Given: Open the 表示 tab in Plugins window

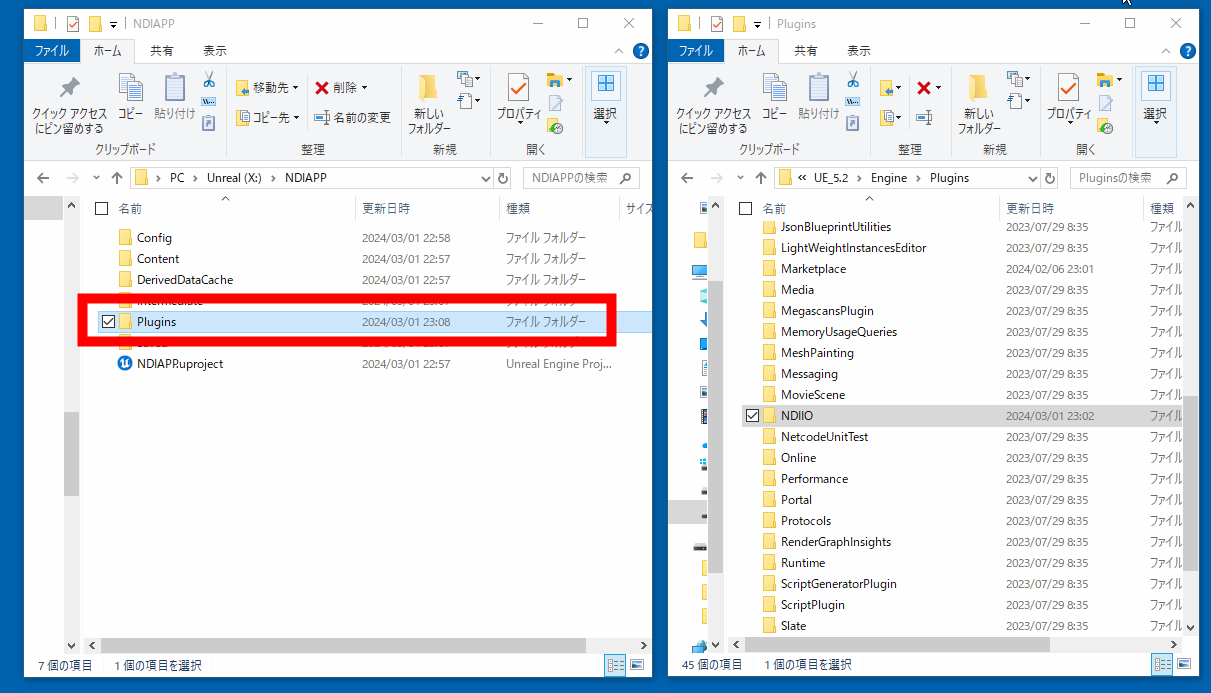Looking at the screenshot, I should pyautogui.click(x=858, y=51).
